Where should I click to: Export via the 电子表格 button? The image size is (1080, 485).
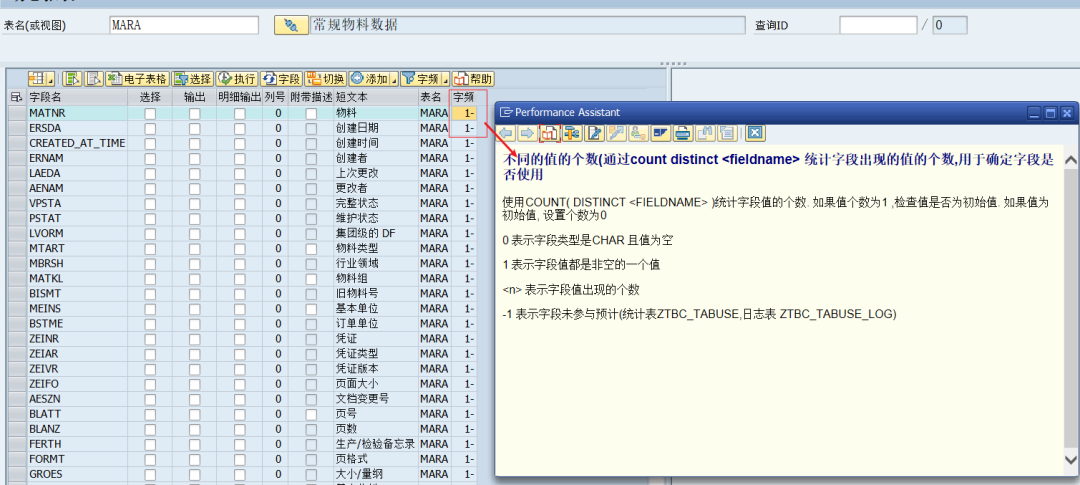click(x=136, y=79)
